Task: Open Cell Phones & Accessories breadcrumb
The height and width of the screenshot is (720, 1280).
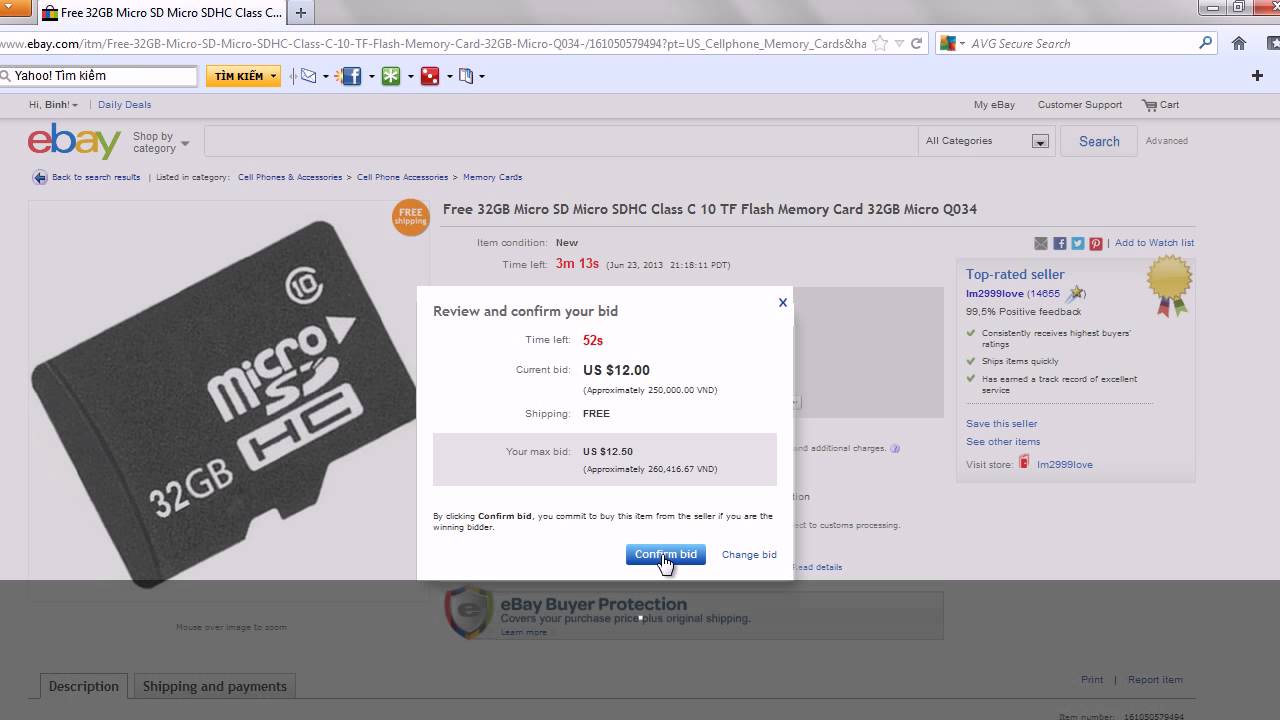Action: coord(290,177)
